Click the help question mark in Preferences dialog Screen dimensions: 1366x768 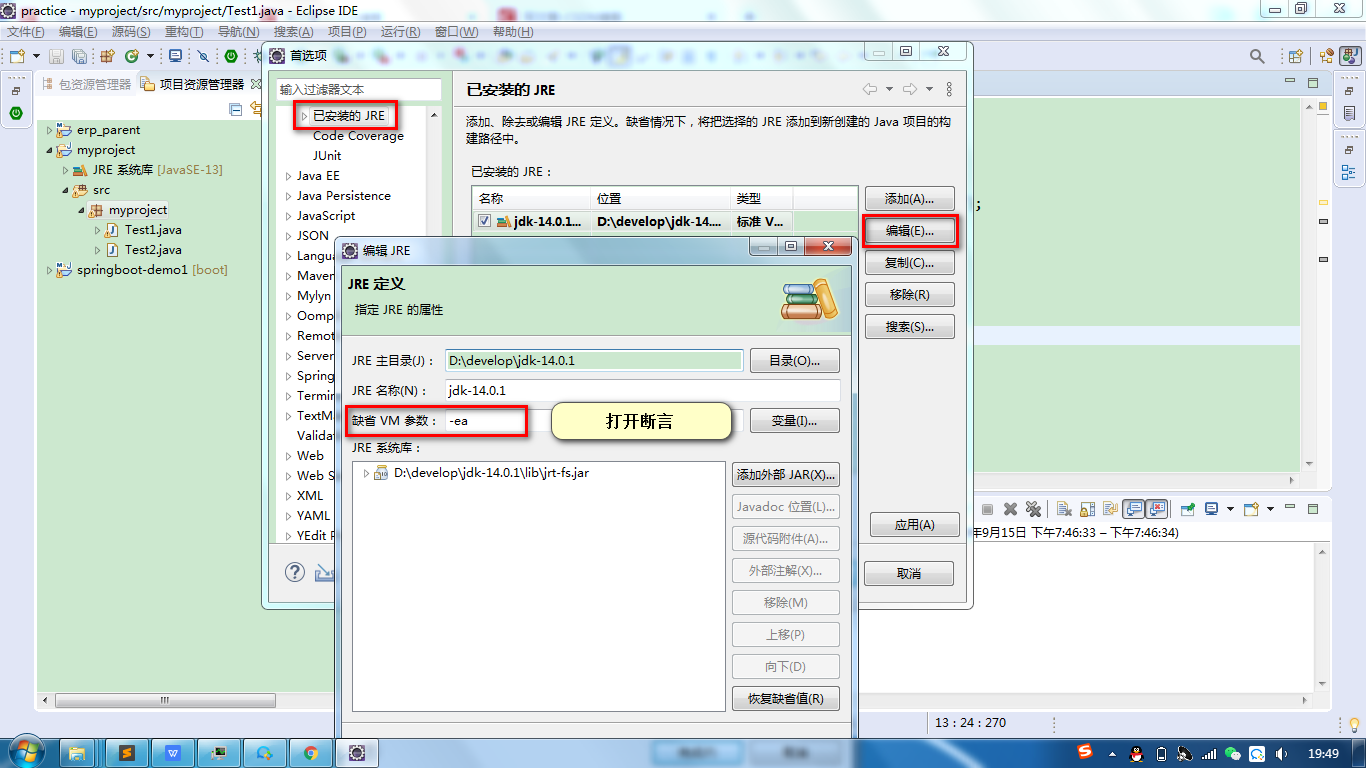tap(295, 572)
